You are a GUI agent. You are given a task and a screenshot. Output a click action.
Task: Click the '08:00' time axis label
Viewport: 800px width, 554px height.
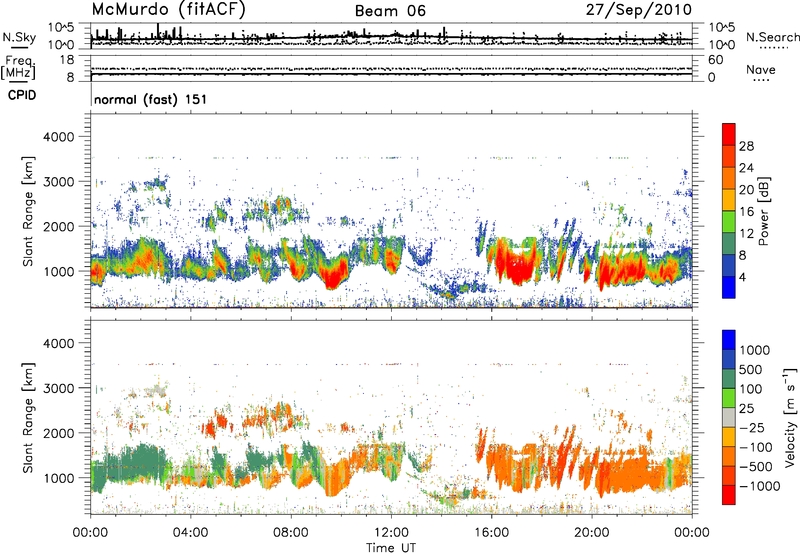pyautogui.click(x=291, y=533)
